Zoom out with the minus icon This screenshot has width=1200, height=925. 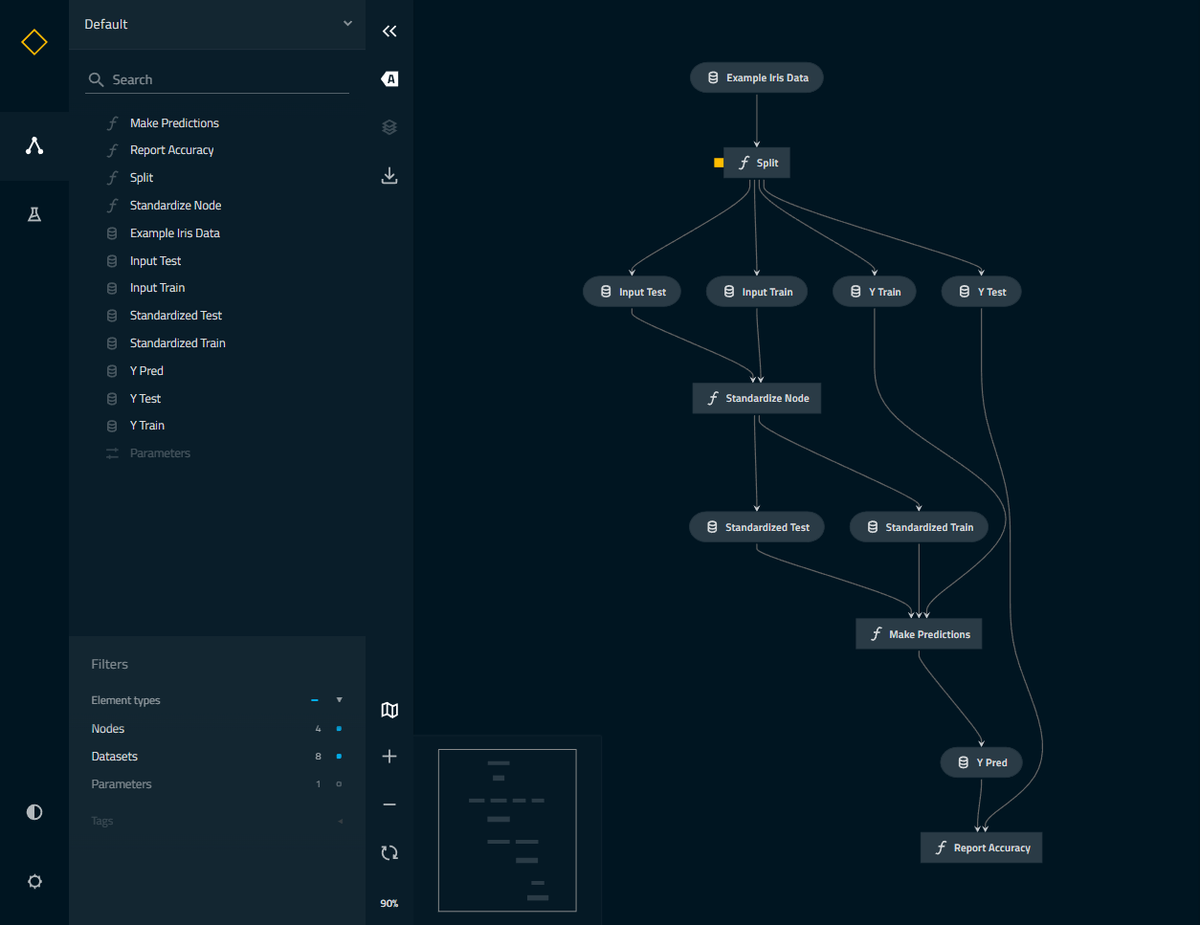coord(390,805)
